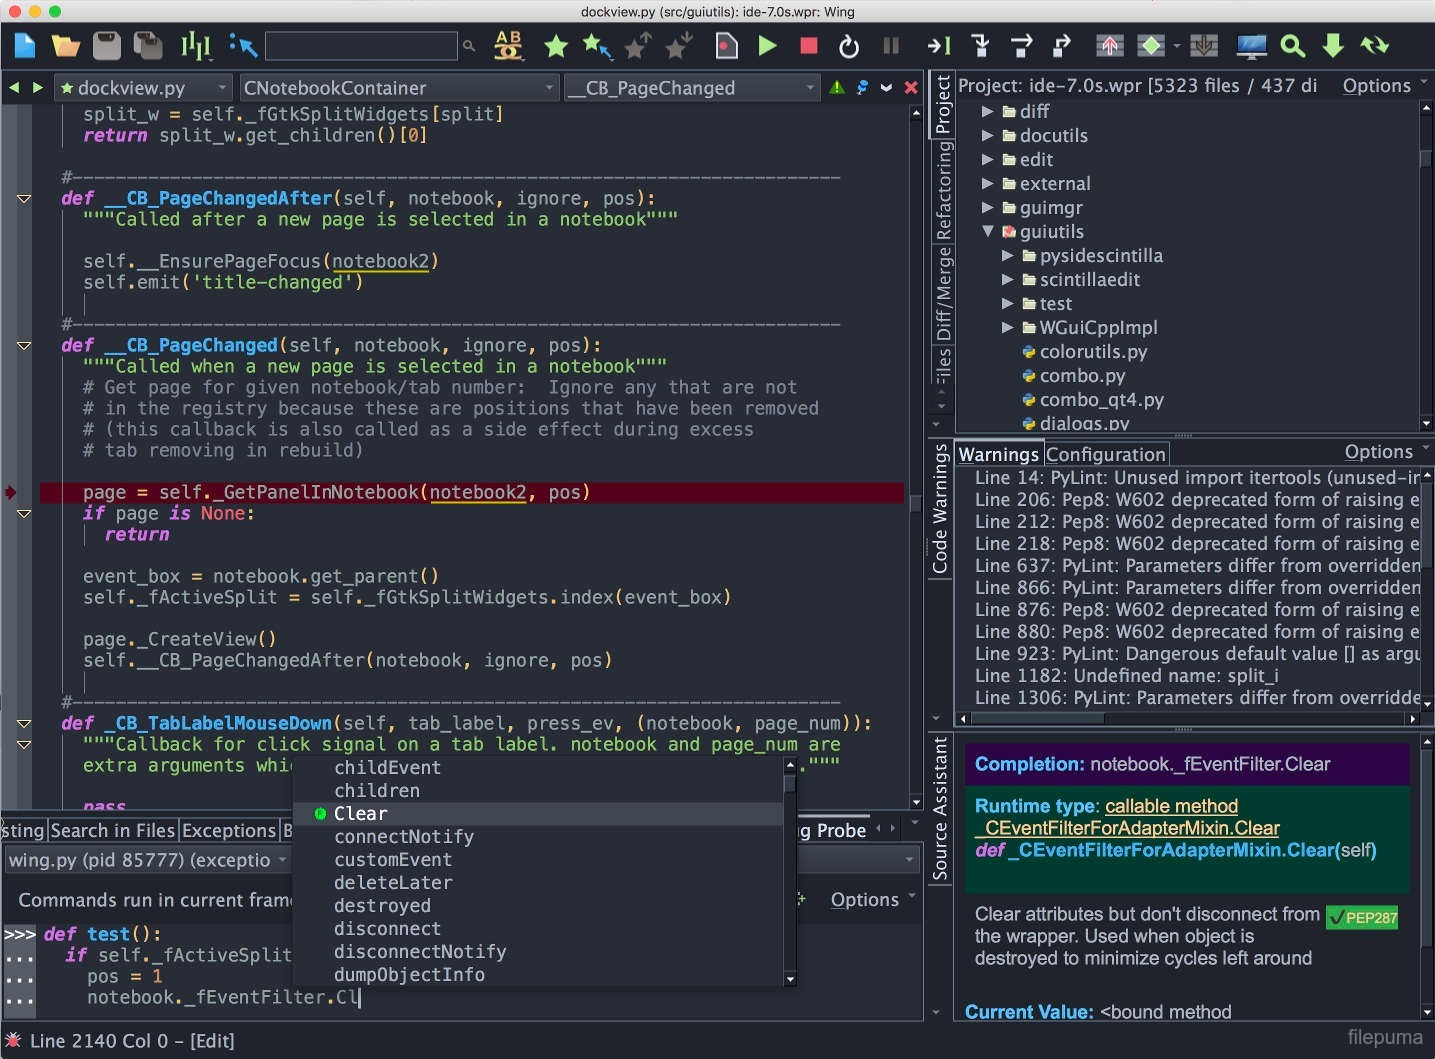Open the Search in Files tab
Viewport: 1435px width, 1059px height.
pos(112,830)
